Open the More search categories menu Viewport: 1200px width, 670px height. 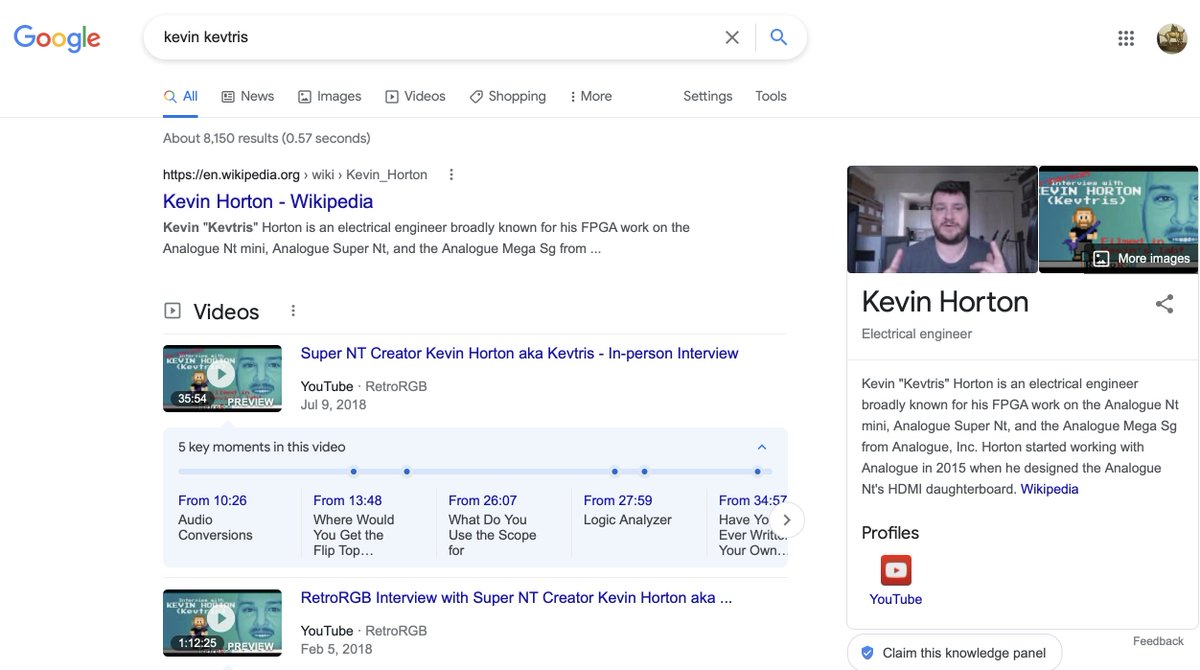590,96
